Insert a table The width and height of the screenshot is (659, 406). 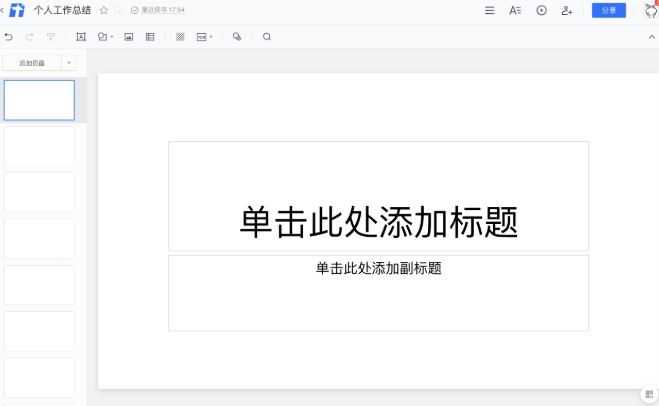(150, 37)
